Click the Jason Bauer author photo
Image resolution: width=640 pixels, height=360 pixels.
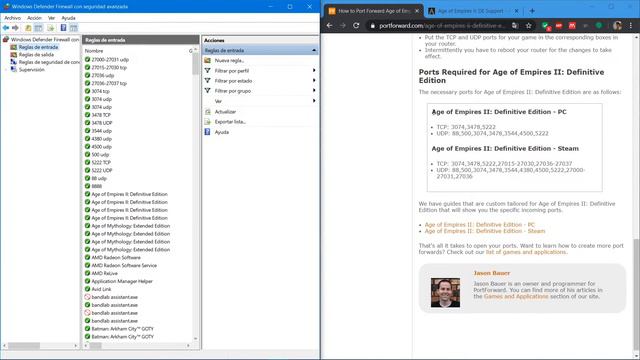click(x=445, y=293)
